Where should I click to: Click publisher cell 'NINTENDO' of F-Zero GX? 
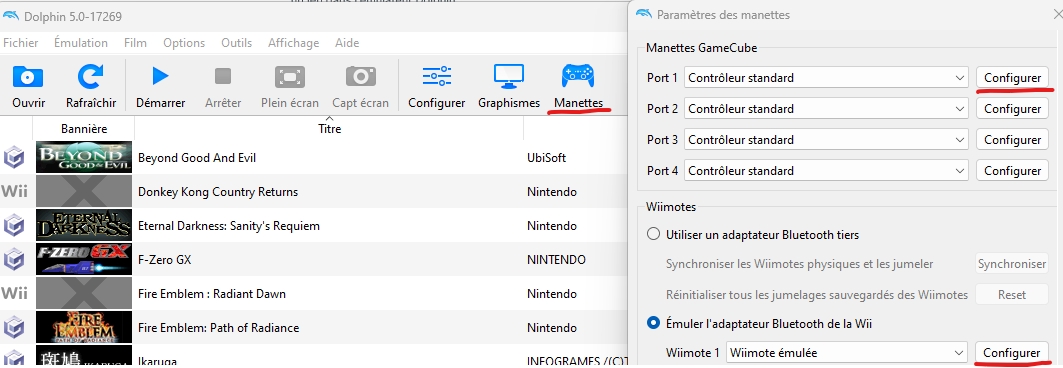tap(556, 260)
